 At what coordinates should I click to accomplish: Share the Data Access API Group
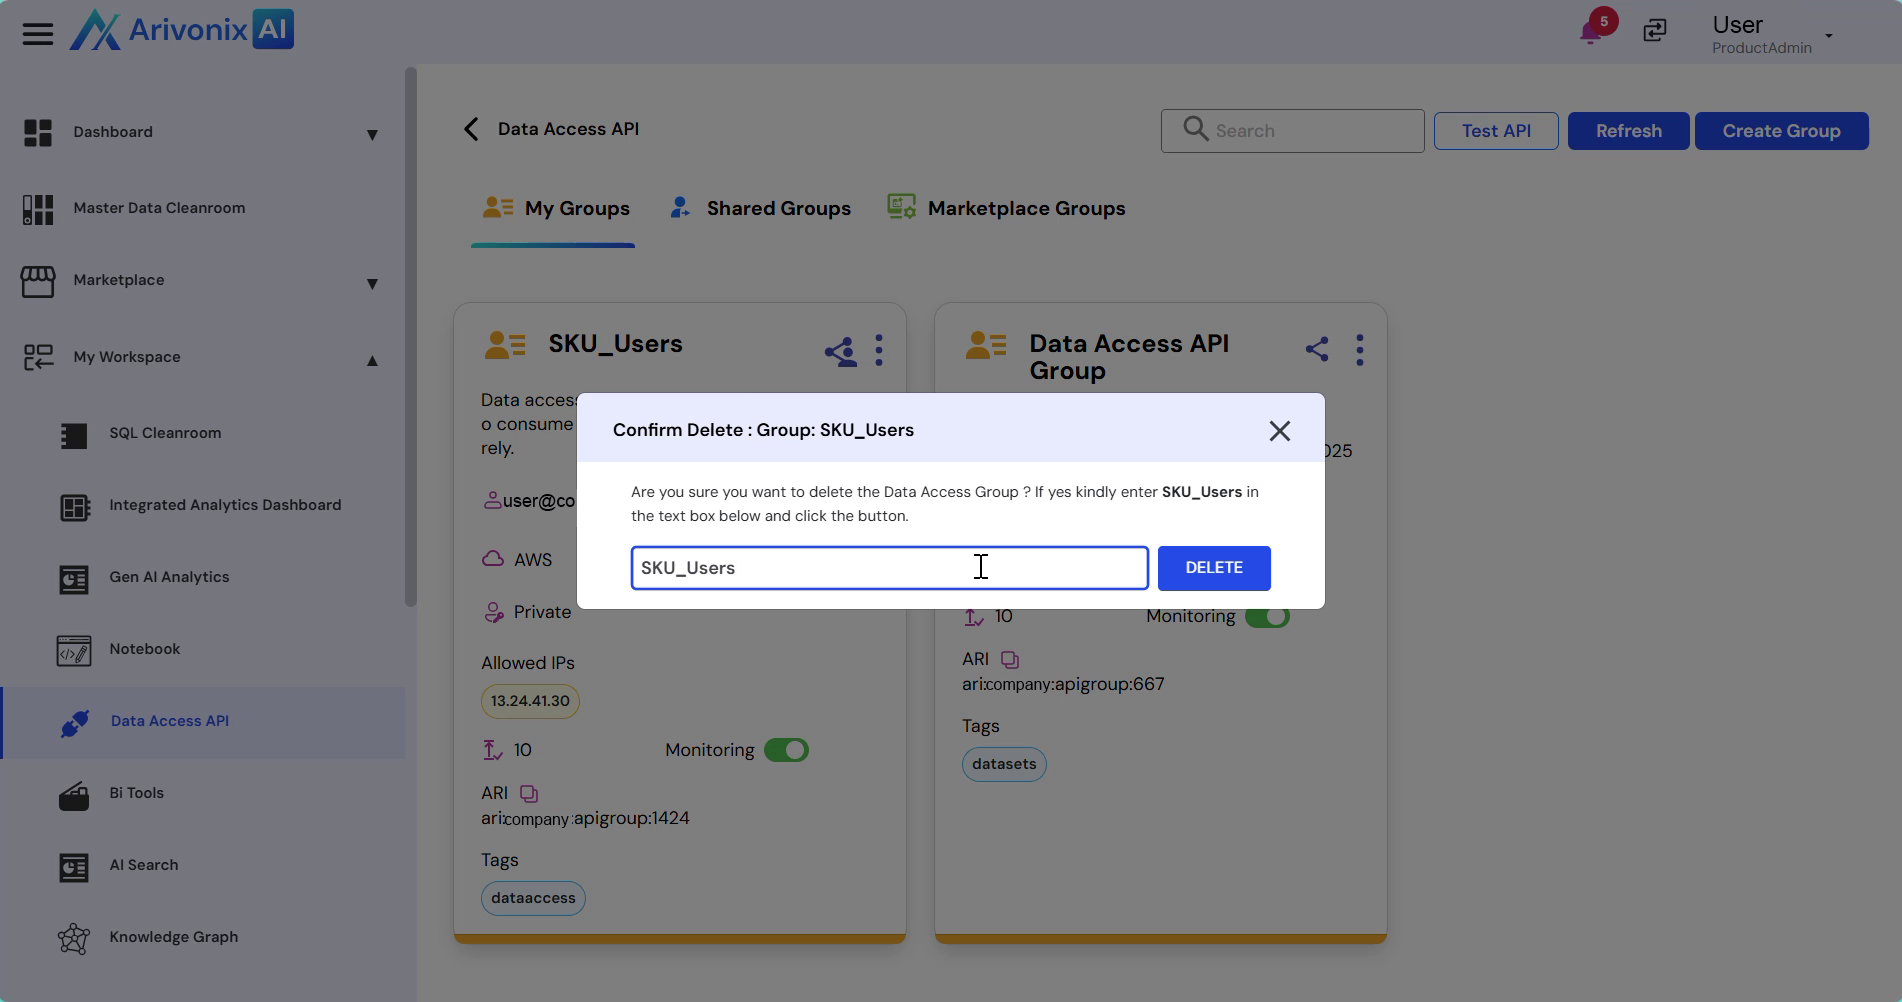coord(1317,349)
